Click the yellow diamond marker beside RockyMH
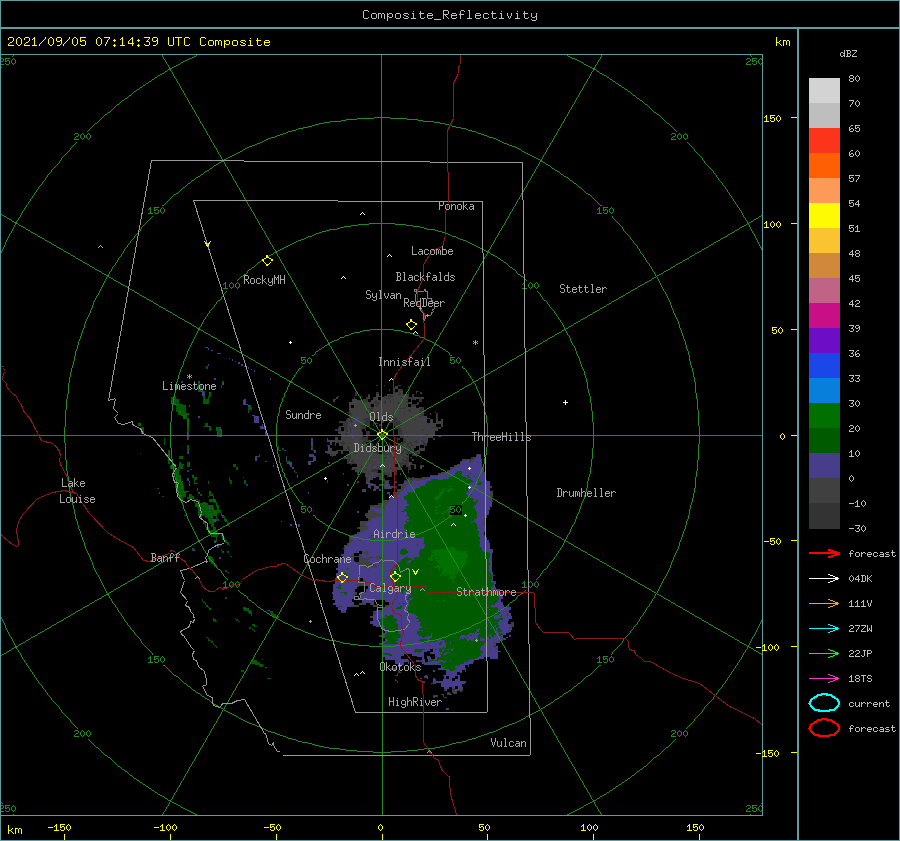 (x=267, y=261)
